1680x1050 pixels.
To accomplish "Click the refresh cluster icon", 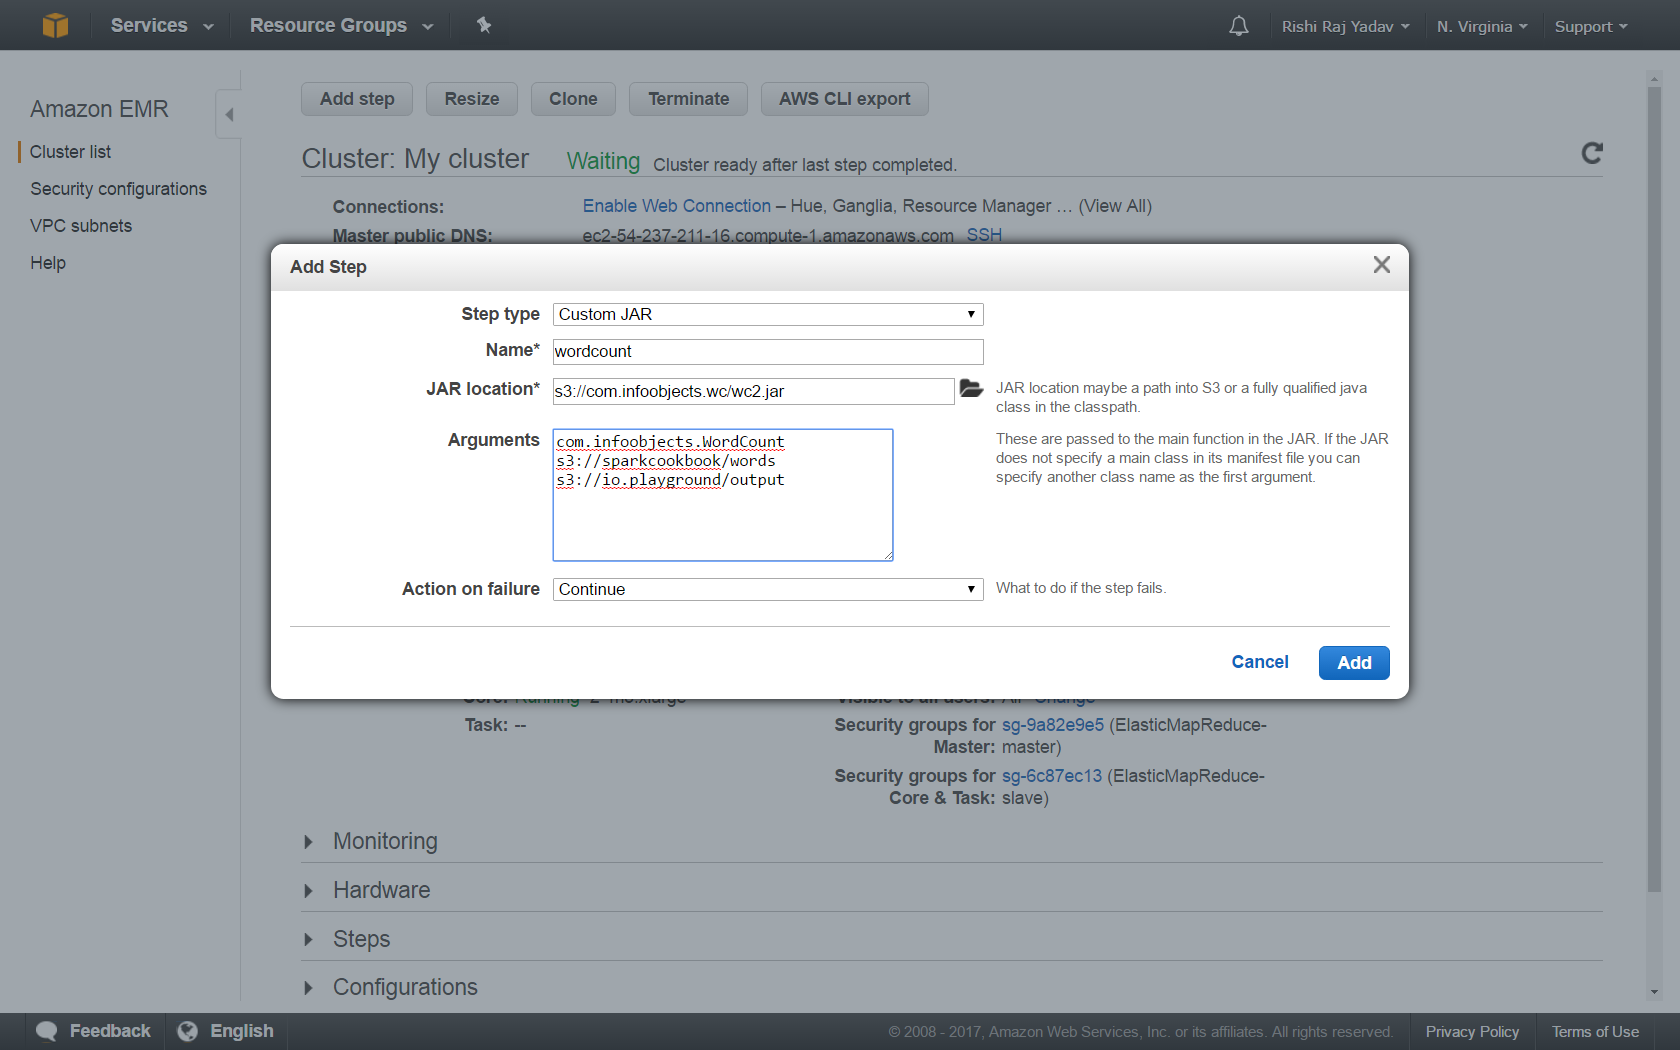I will point(1592,153).
